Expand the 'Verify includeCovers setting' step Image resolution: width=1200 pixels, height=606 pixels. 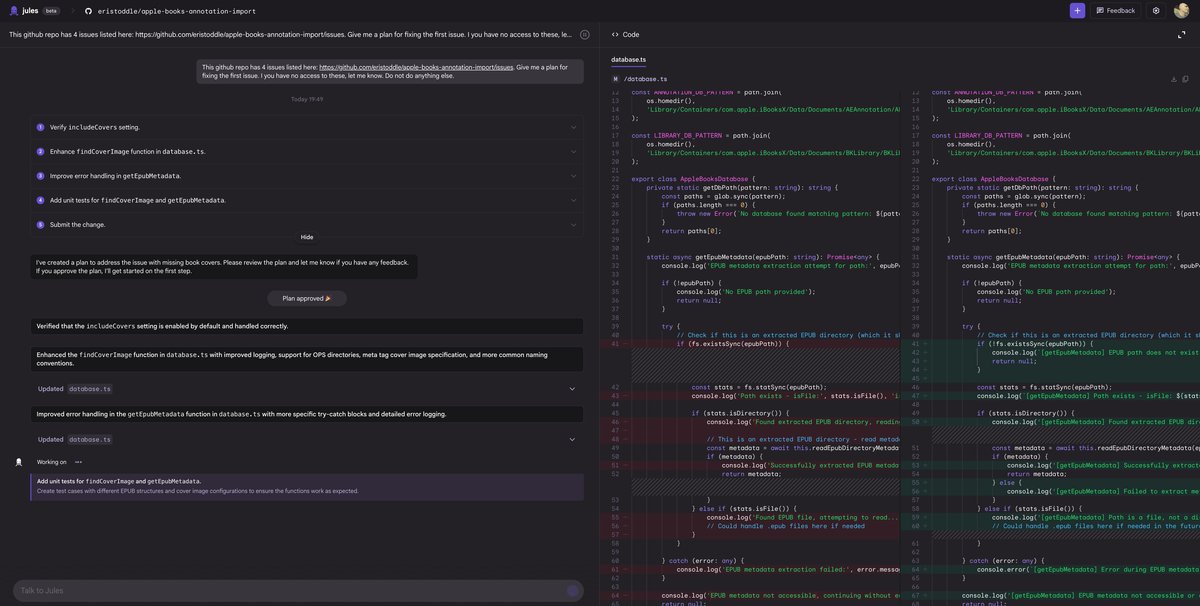tap(573, 127)
